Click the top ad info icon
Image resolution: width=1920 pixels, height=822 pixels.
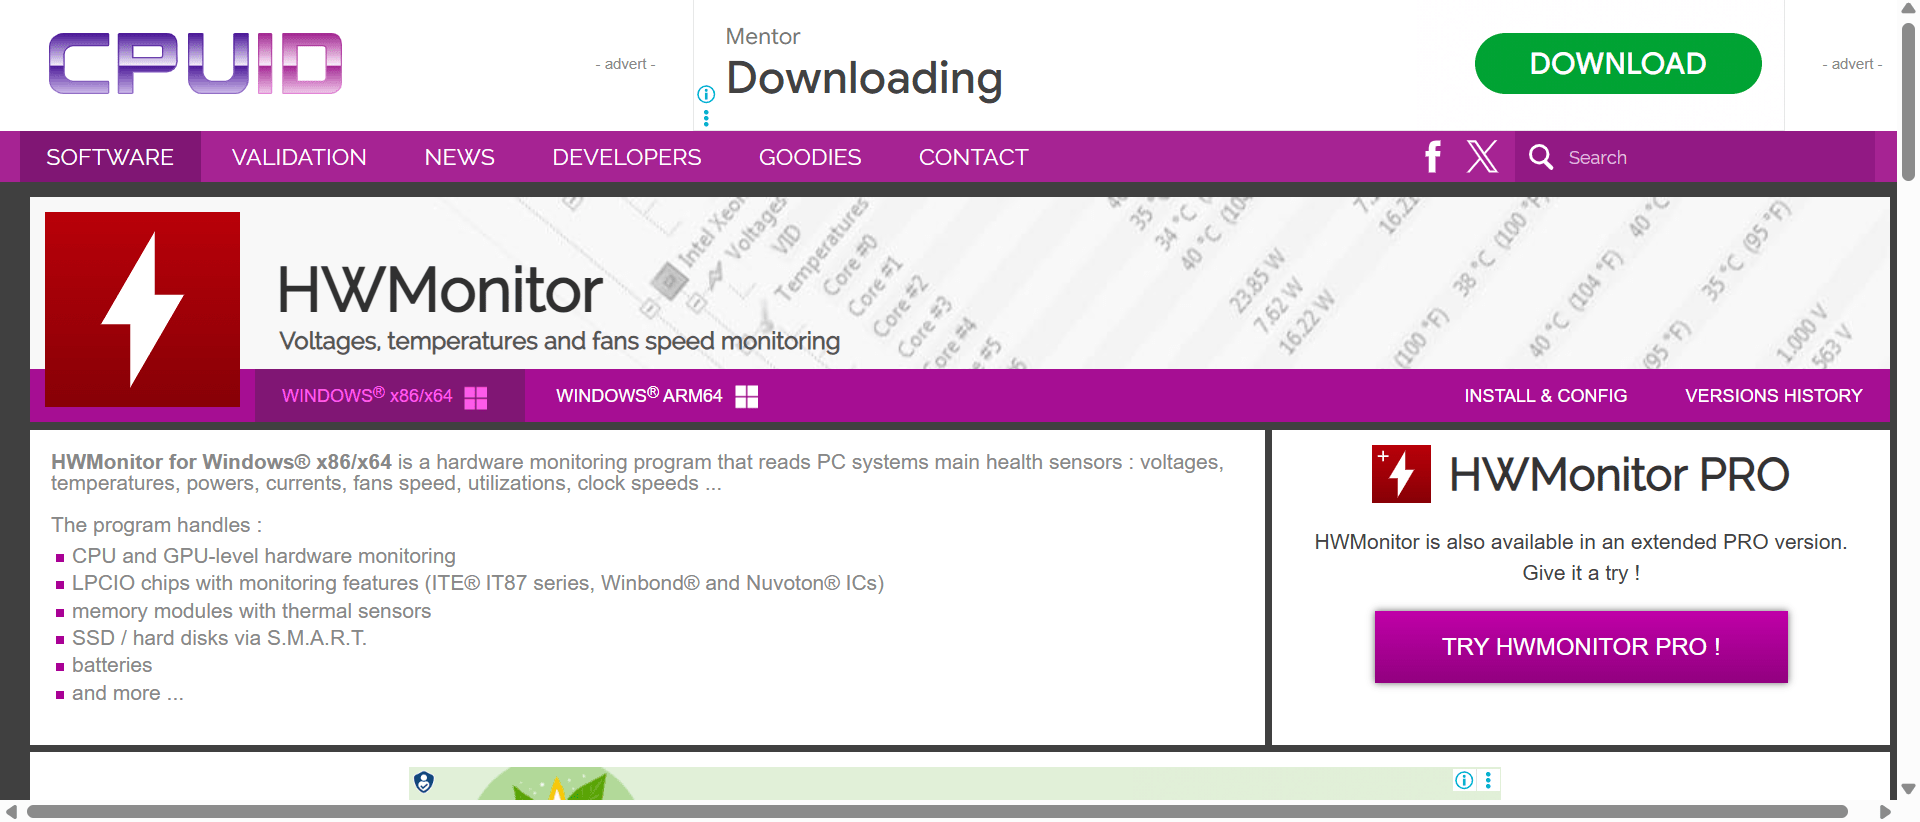pyautogui.click(x=706, y=94)
